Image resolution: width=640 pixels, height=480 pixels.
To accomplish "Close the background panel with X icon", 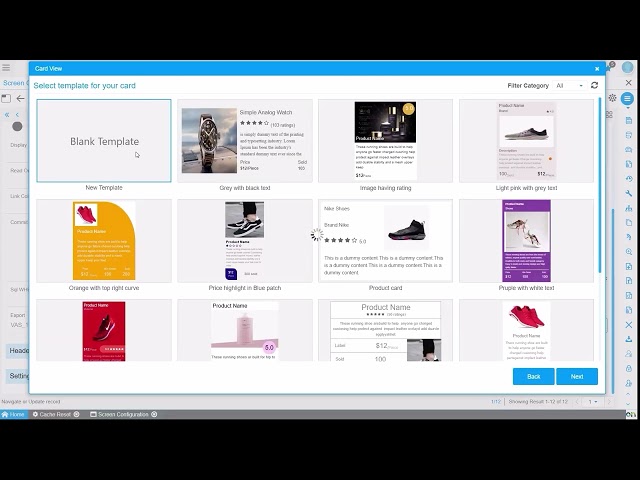I will tap(629, 83).
